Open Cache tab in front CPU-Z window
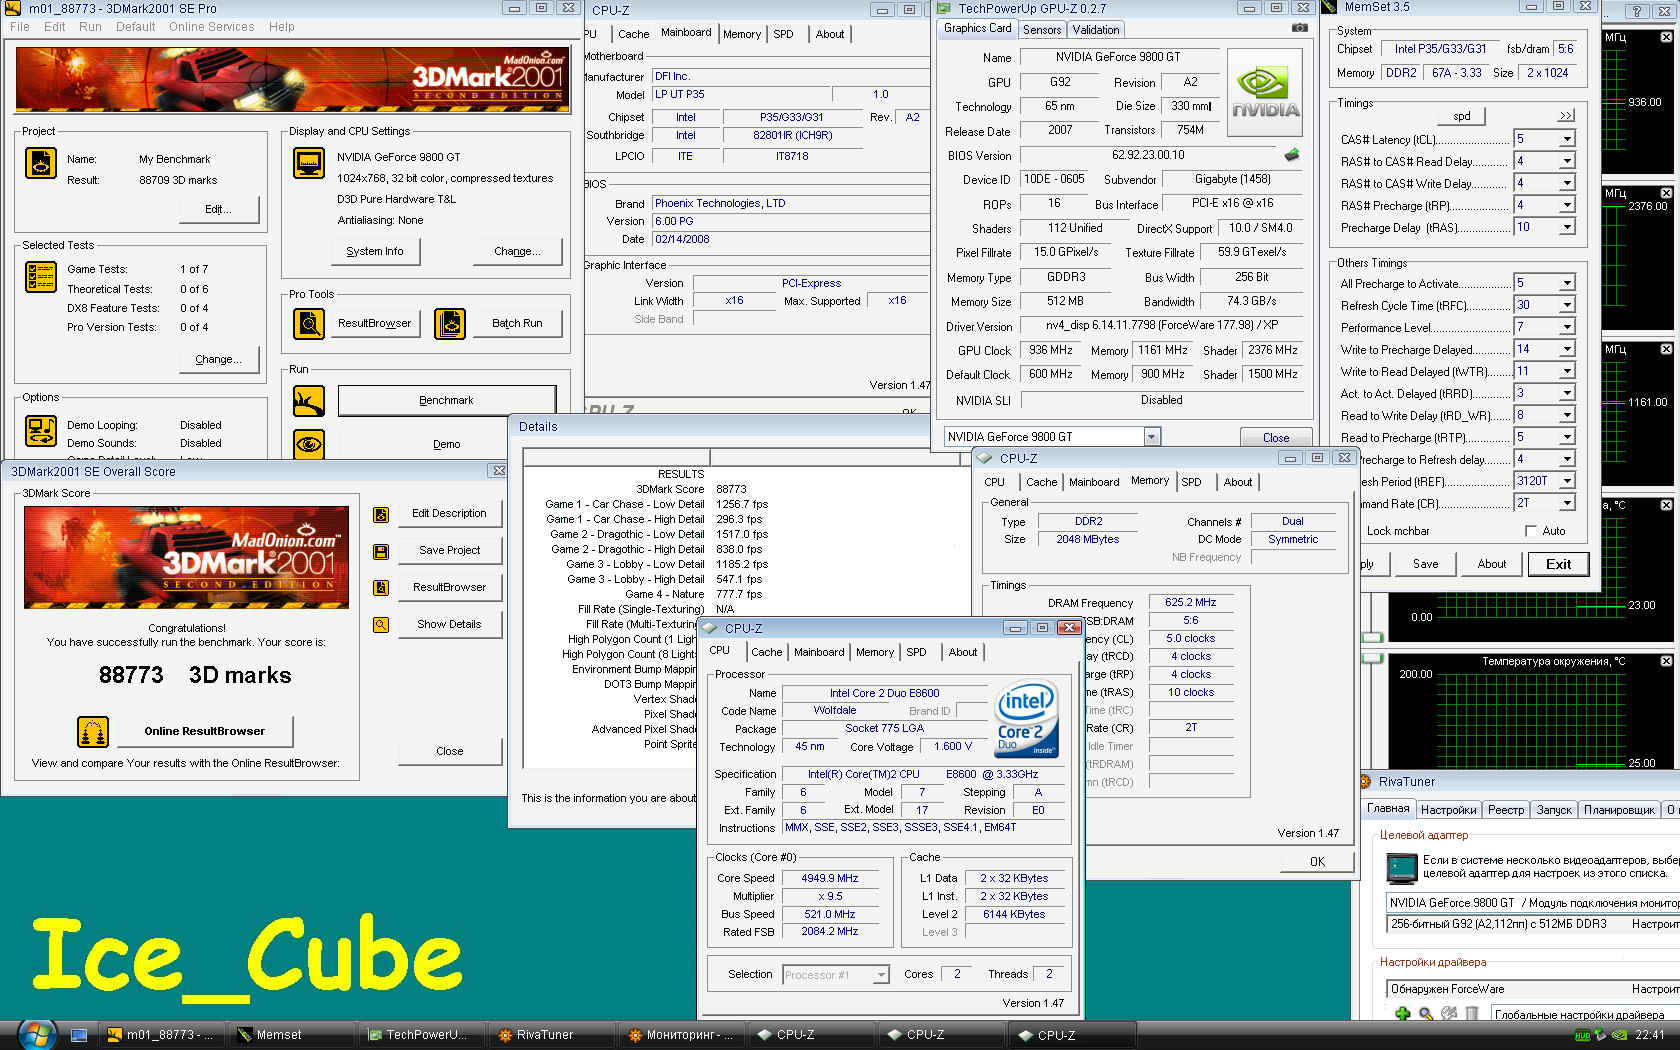The width and height of the screenshot is (1680, 1050). 766,652
